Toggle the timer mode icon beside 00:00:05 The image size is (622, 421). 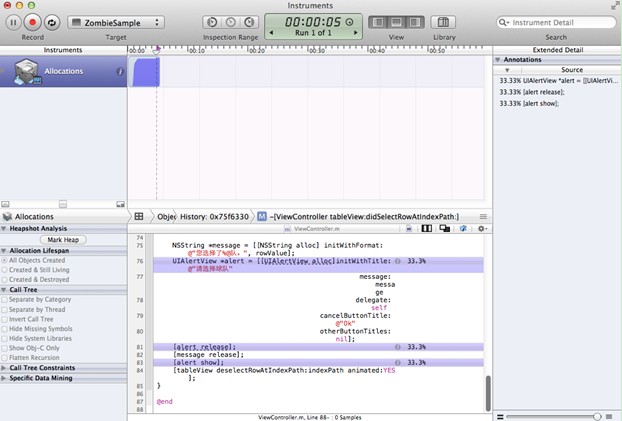(x=349, y=22)
